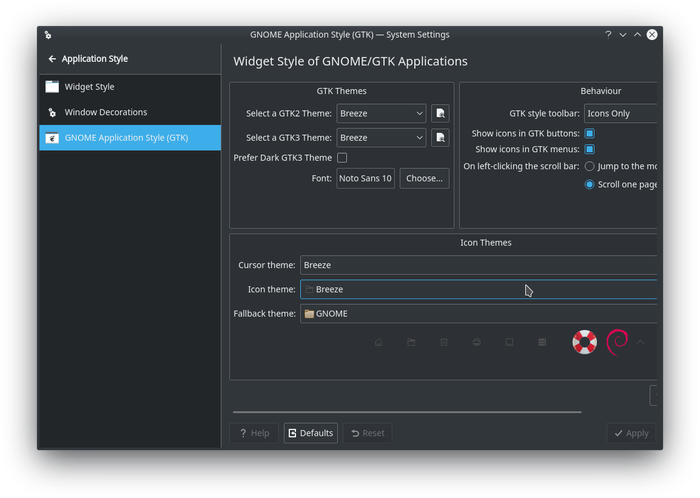The height and width of the screenshot is (498, 700).
Task: Enable Prefer Dark GTK3 Theme checkbox
Action: click(342, 158)
